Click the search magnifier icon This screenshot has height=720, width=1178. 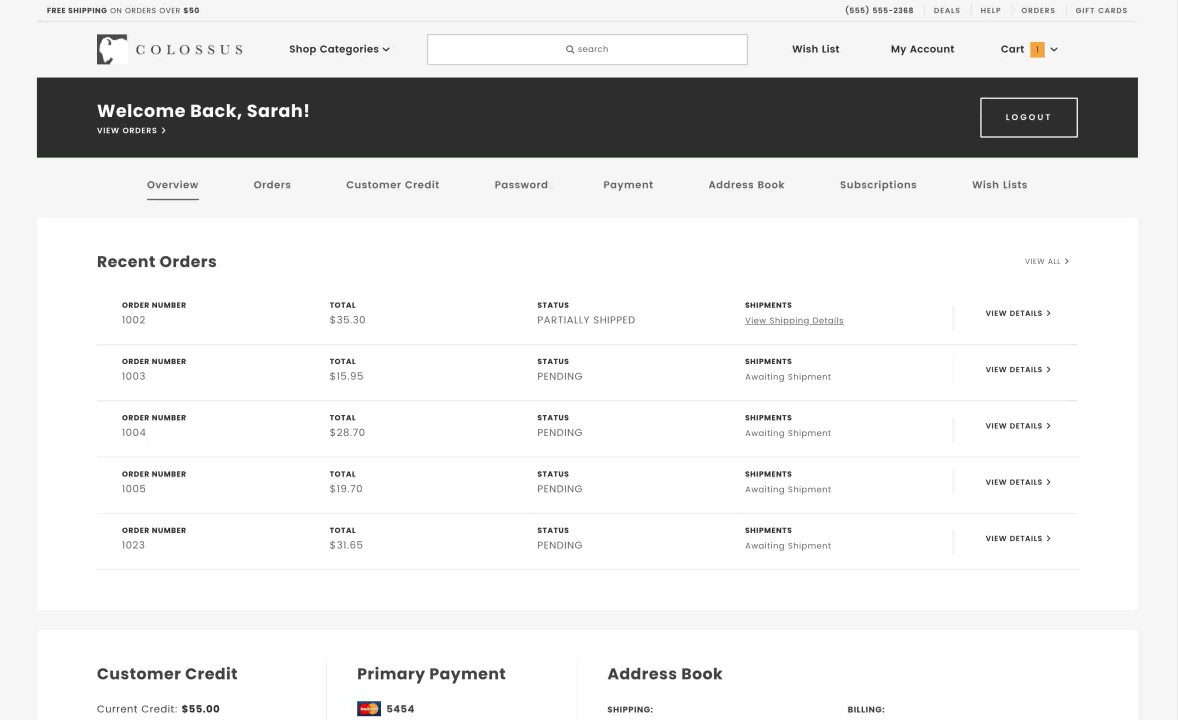click(570, 49)
